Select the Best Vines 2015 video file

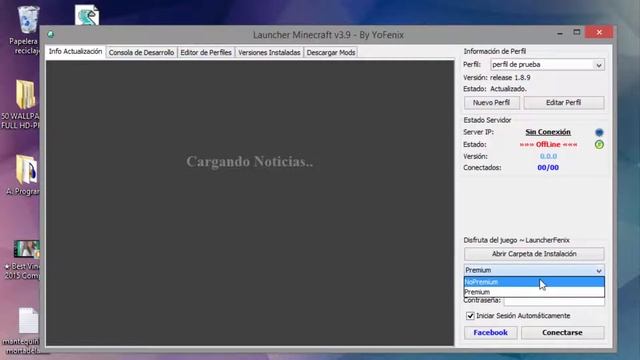(x=24, y=260)
